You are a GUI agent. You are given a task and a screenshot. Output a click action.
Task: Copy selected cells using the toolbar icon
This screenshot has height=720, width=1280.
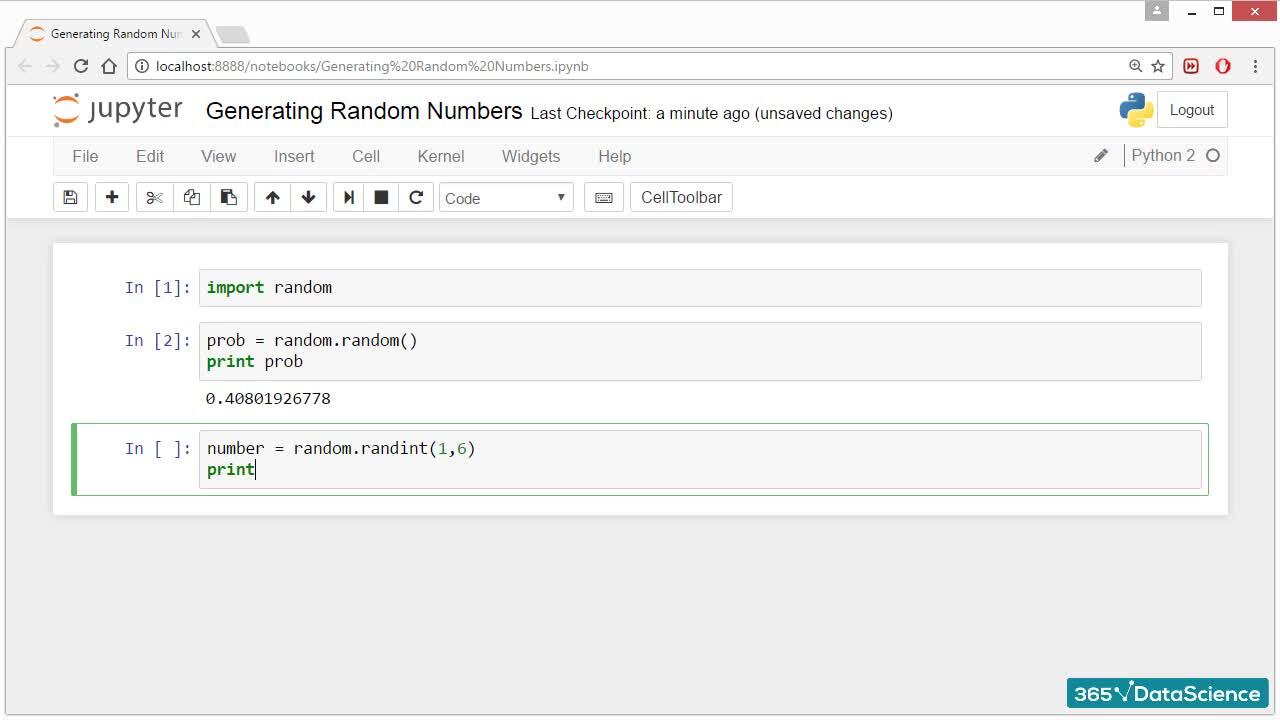point(192,197)
